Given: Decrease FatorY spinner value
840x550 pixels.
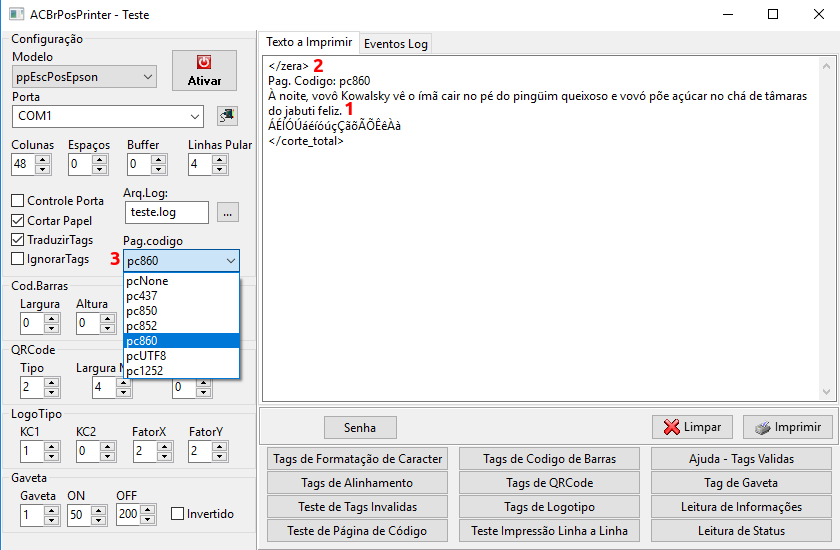Looking at the screenshot, I should coord(219,456).
